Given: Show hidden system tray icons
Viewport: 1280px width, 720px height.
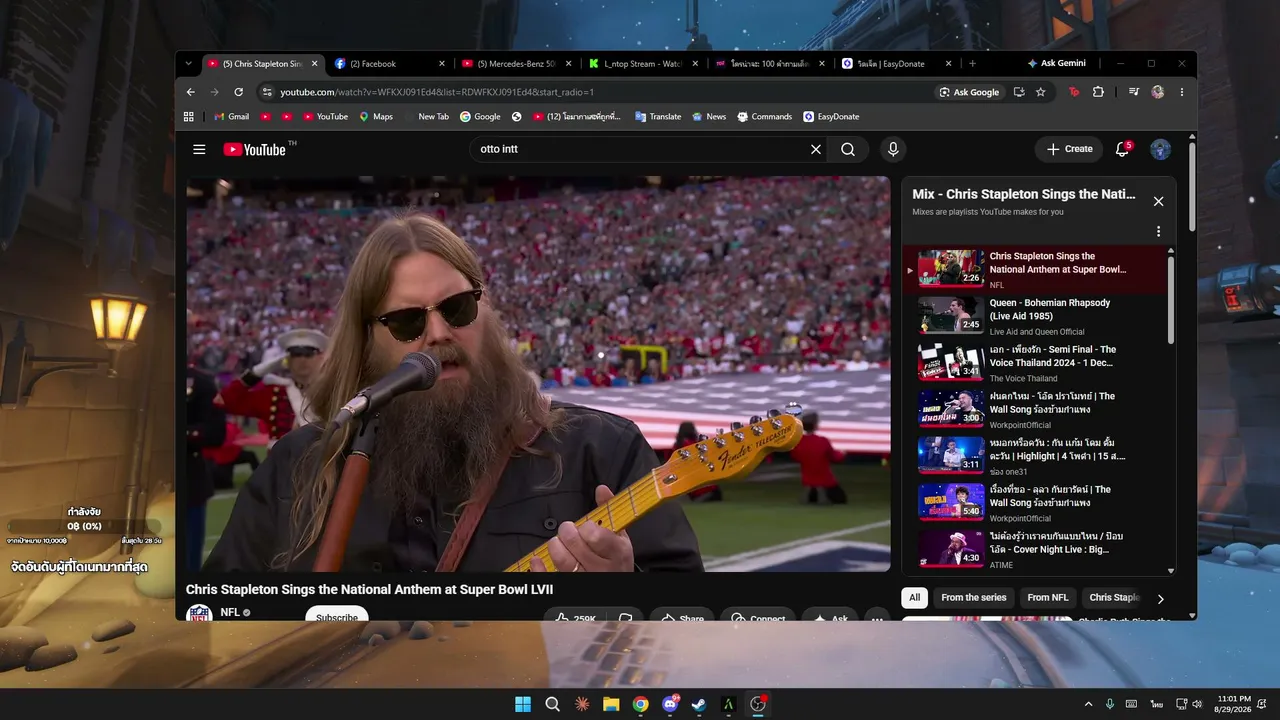Looking at the screenshot, I should [x=1089, y=704].
